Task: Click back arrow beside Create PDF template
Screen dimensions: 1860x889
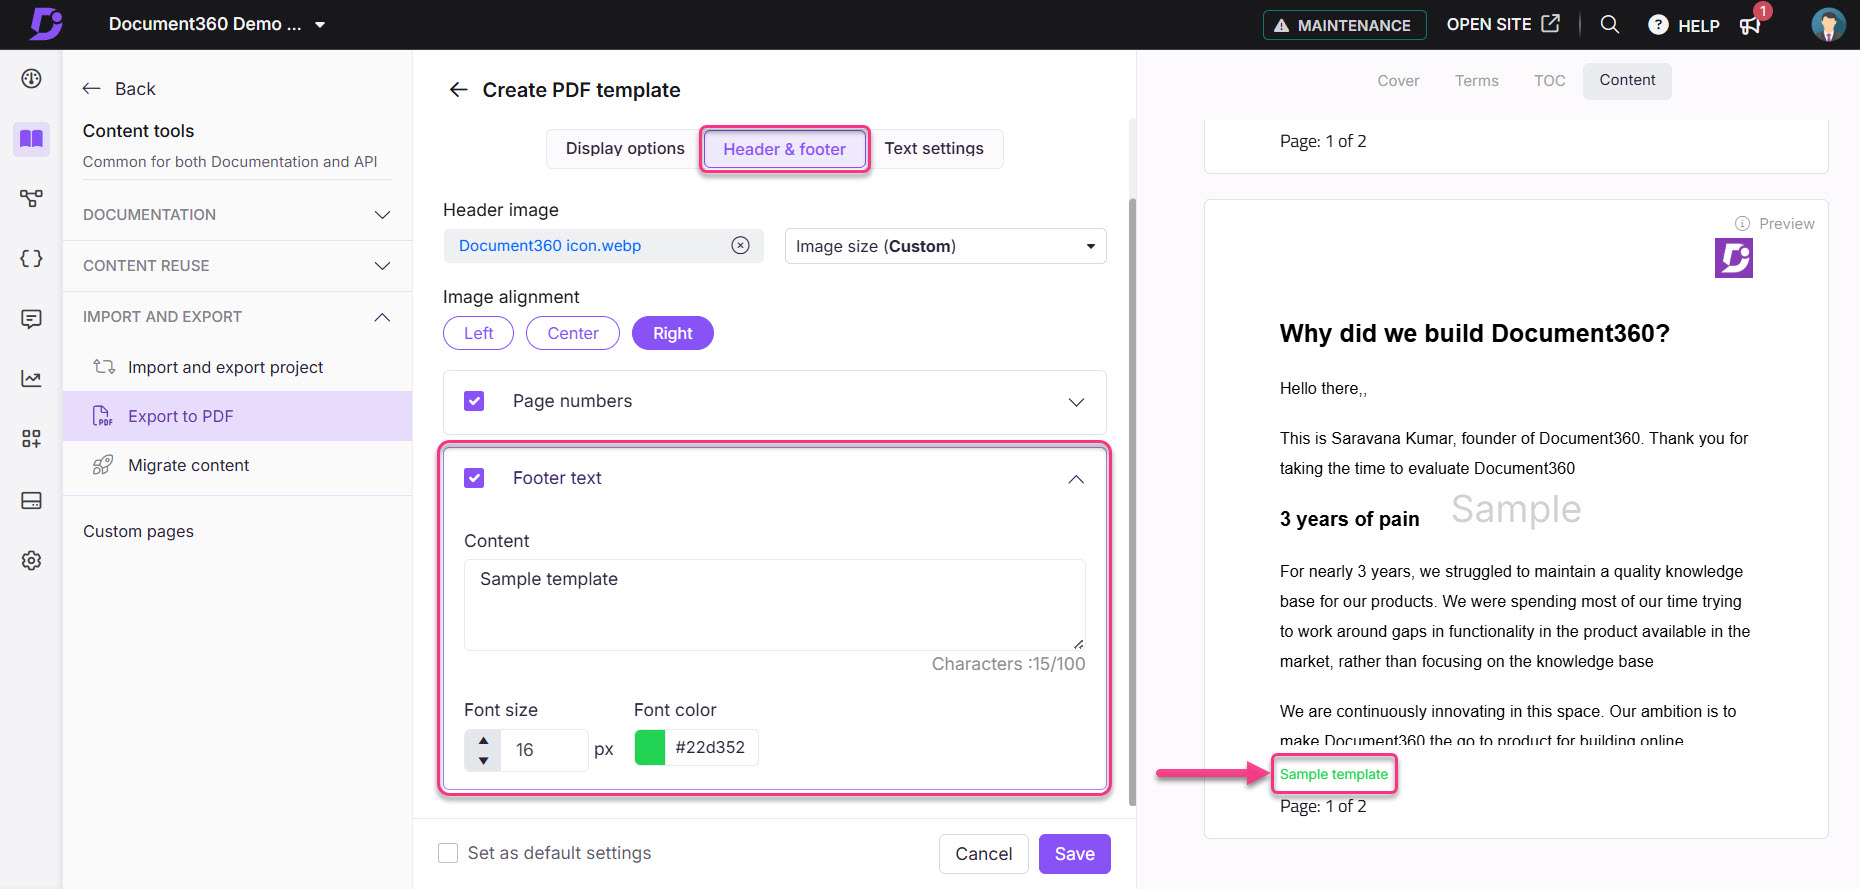Action: pyautogui.click(x=458, y=90)
